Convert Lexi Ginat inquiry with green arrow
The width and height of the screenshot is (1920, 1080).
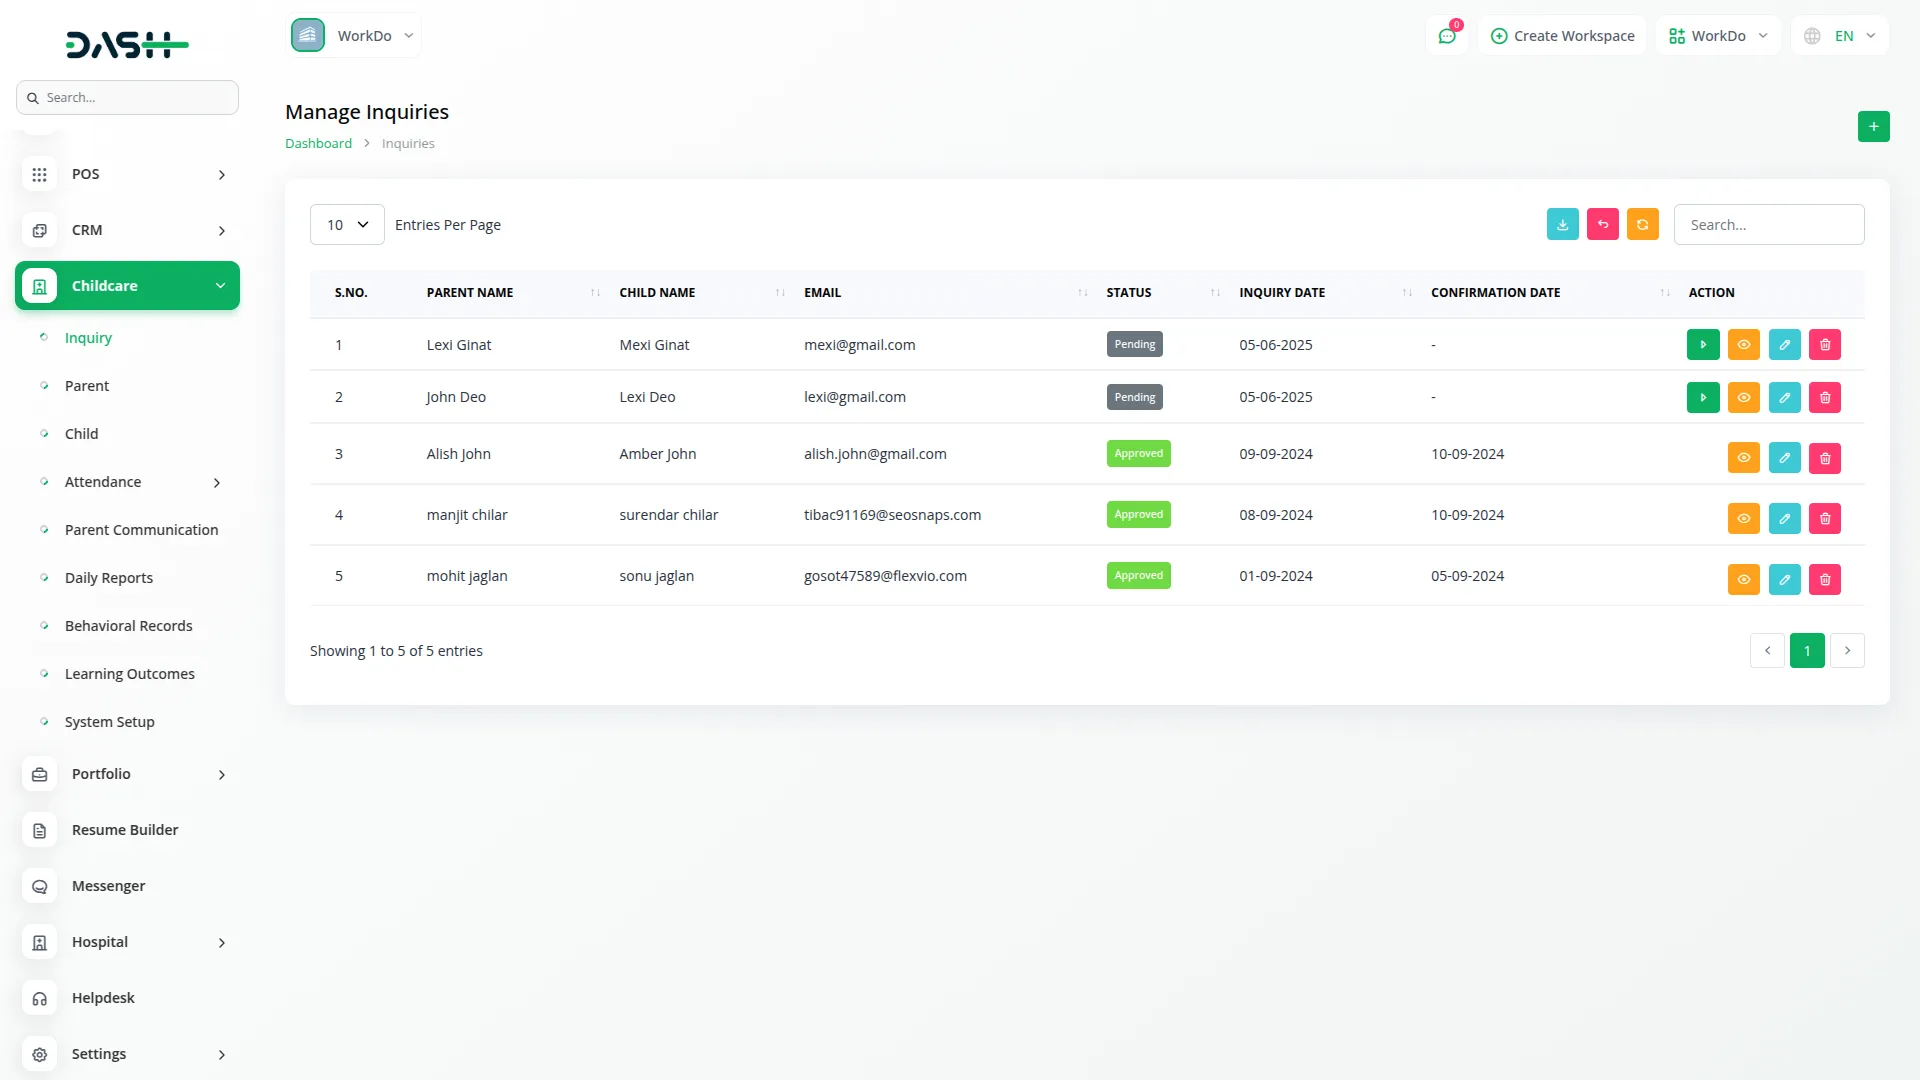(1702, 345)
